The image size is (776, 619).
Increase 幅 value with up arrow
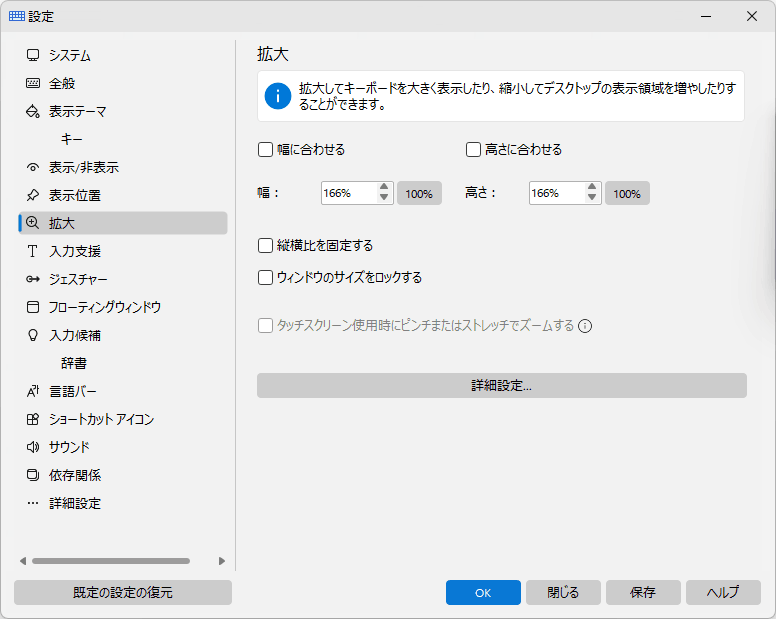pyautogui.click(x=384, y=187)
